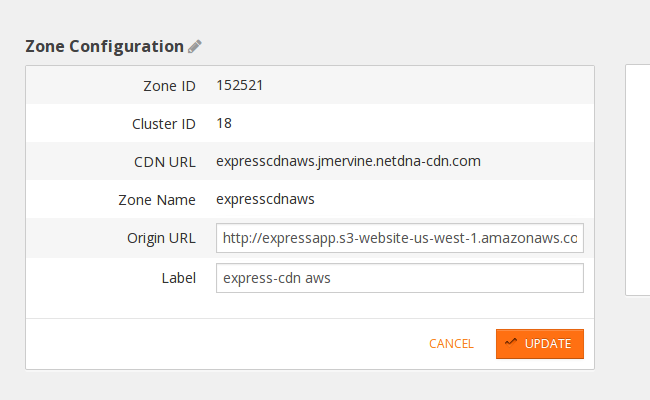This screenshot has width=650, height=400.
Task: Click the "Label" field label
Action: 176,278
